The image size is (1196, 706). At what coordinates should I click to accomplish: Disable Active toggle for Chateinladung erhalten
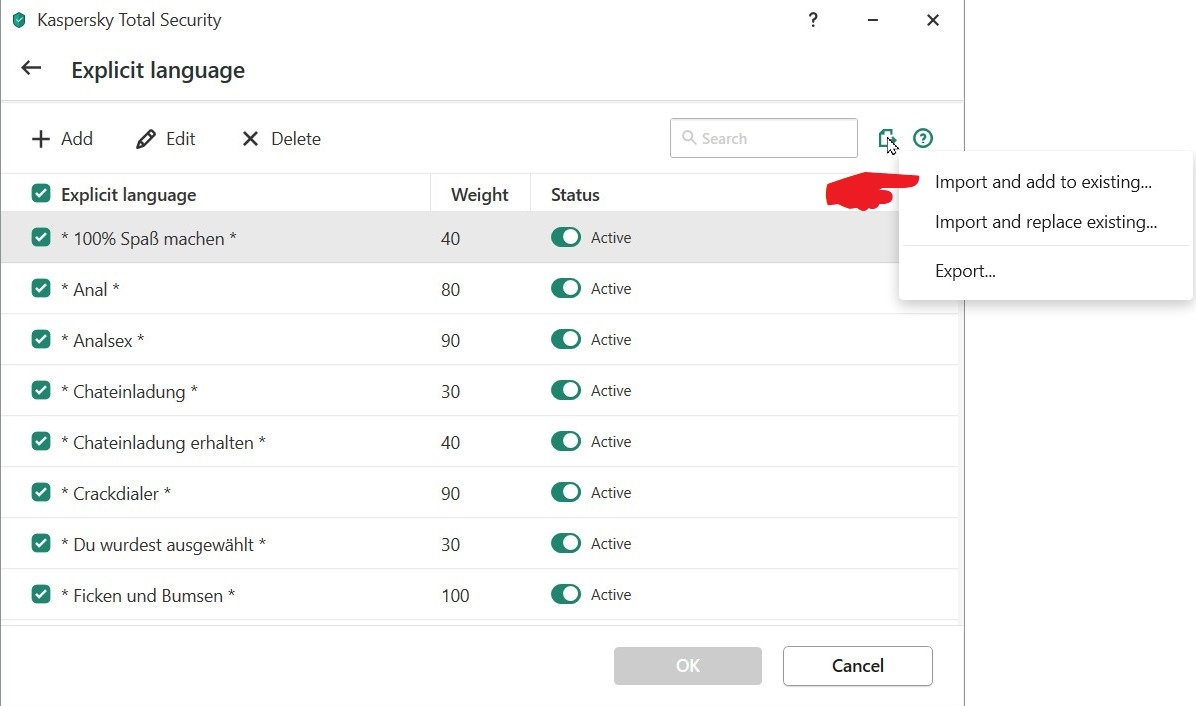(566, 441)
